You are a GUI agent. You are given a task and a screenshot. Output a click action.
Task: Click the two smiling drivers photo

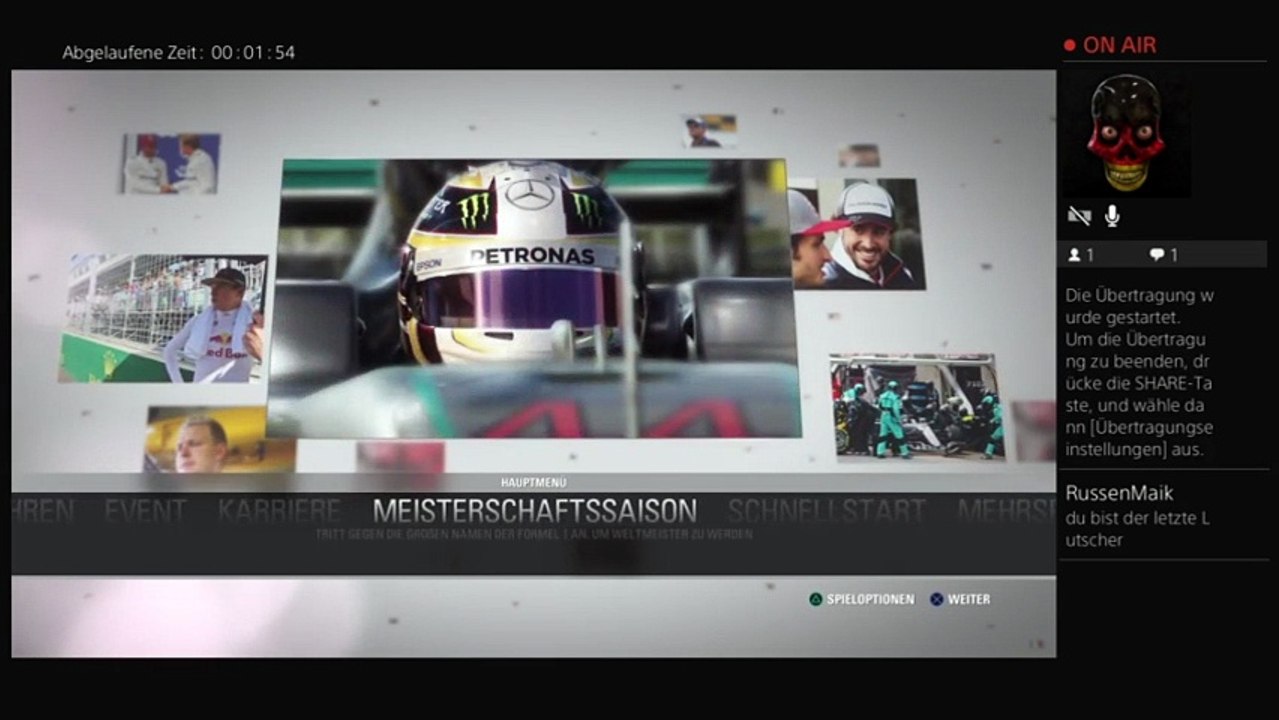tap(857, 234)
